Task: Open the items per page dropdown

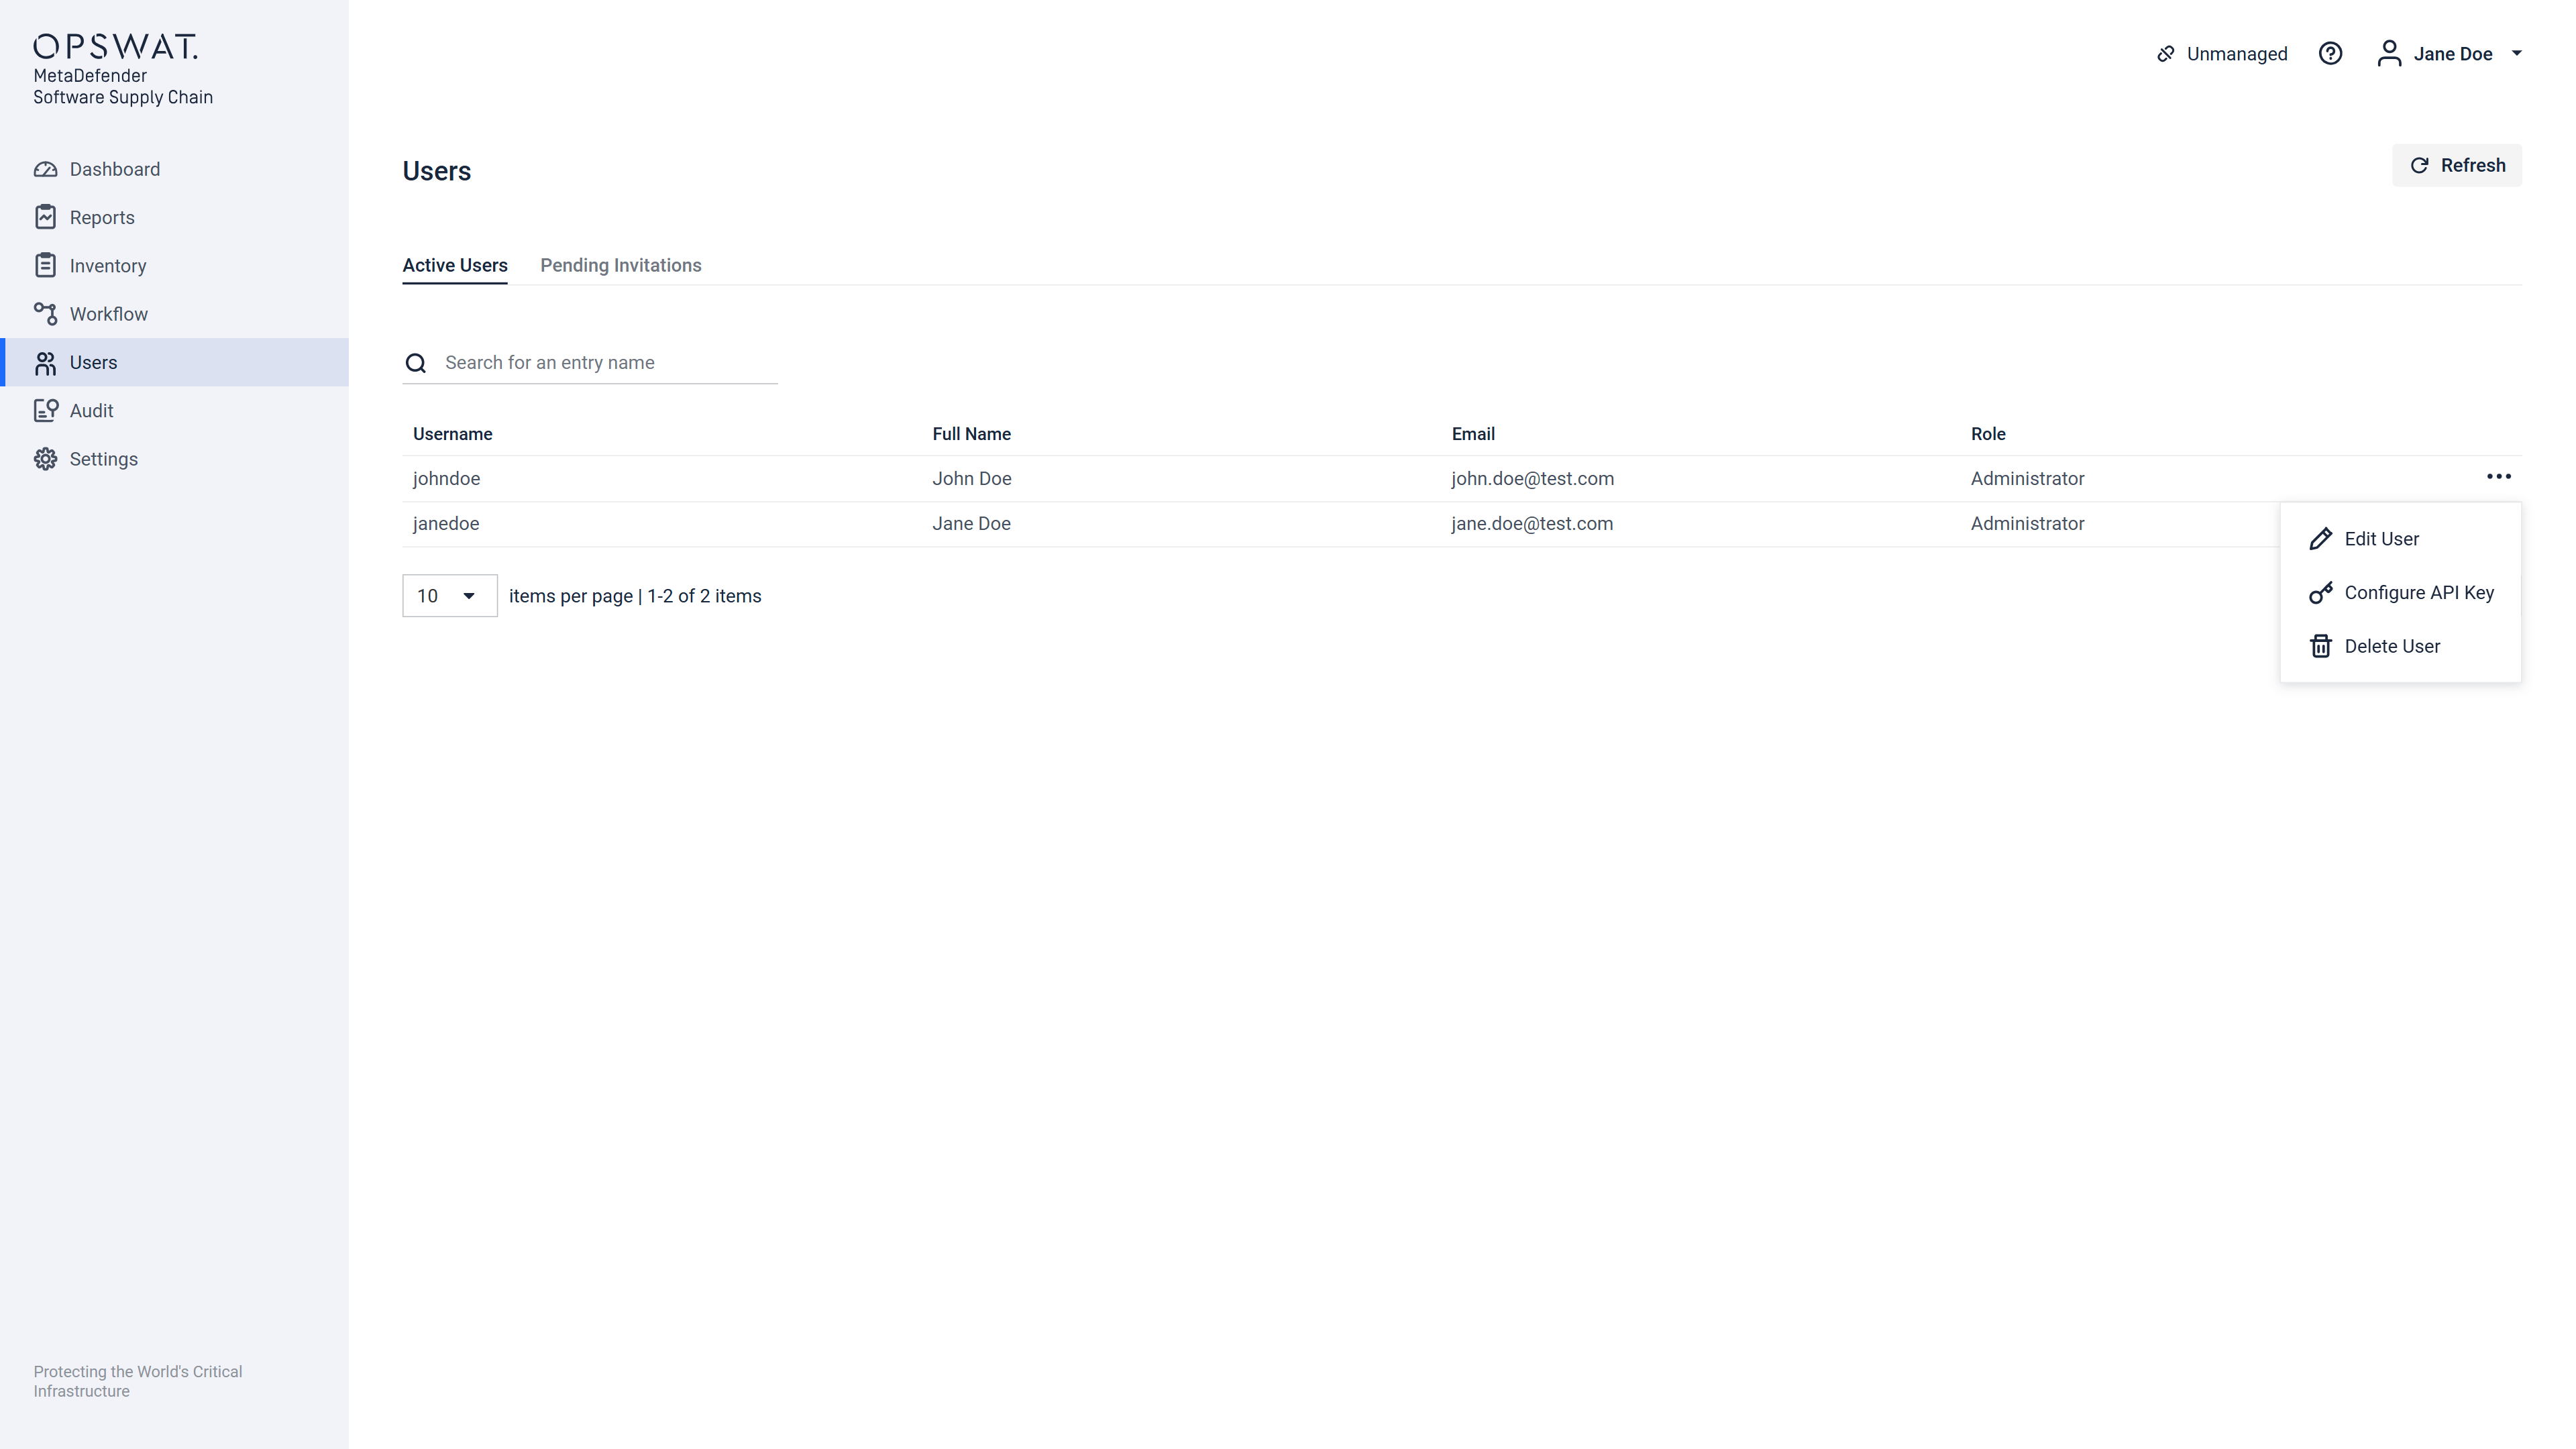Action: click(449, 596)
